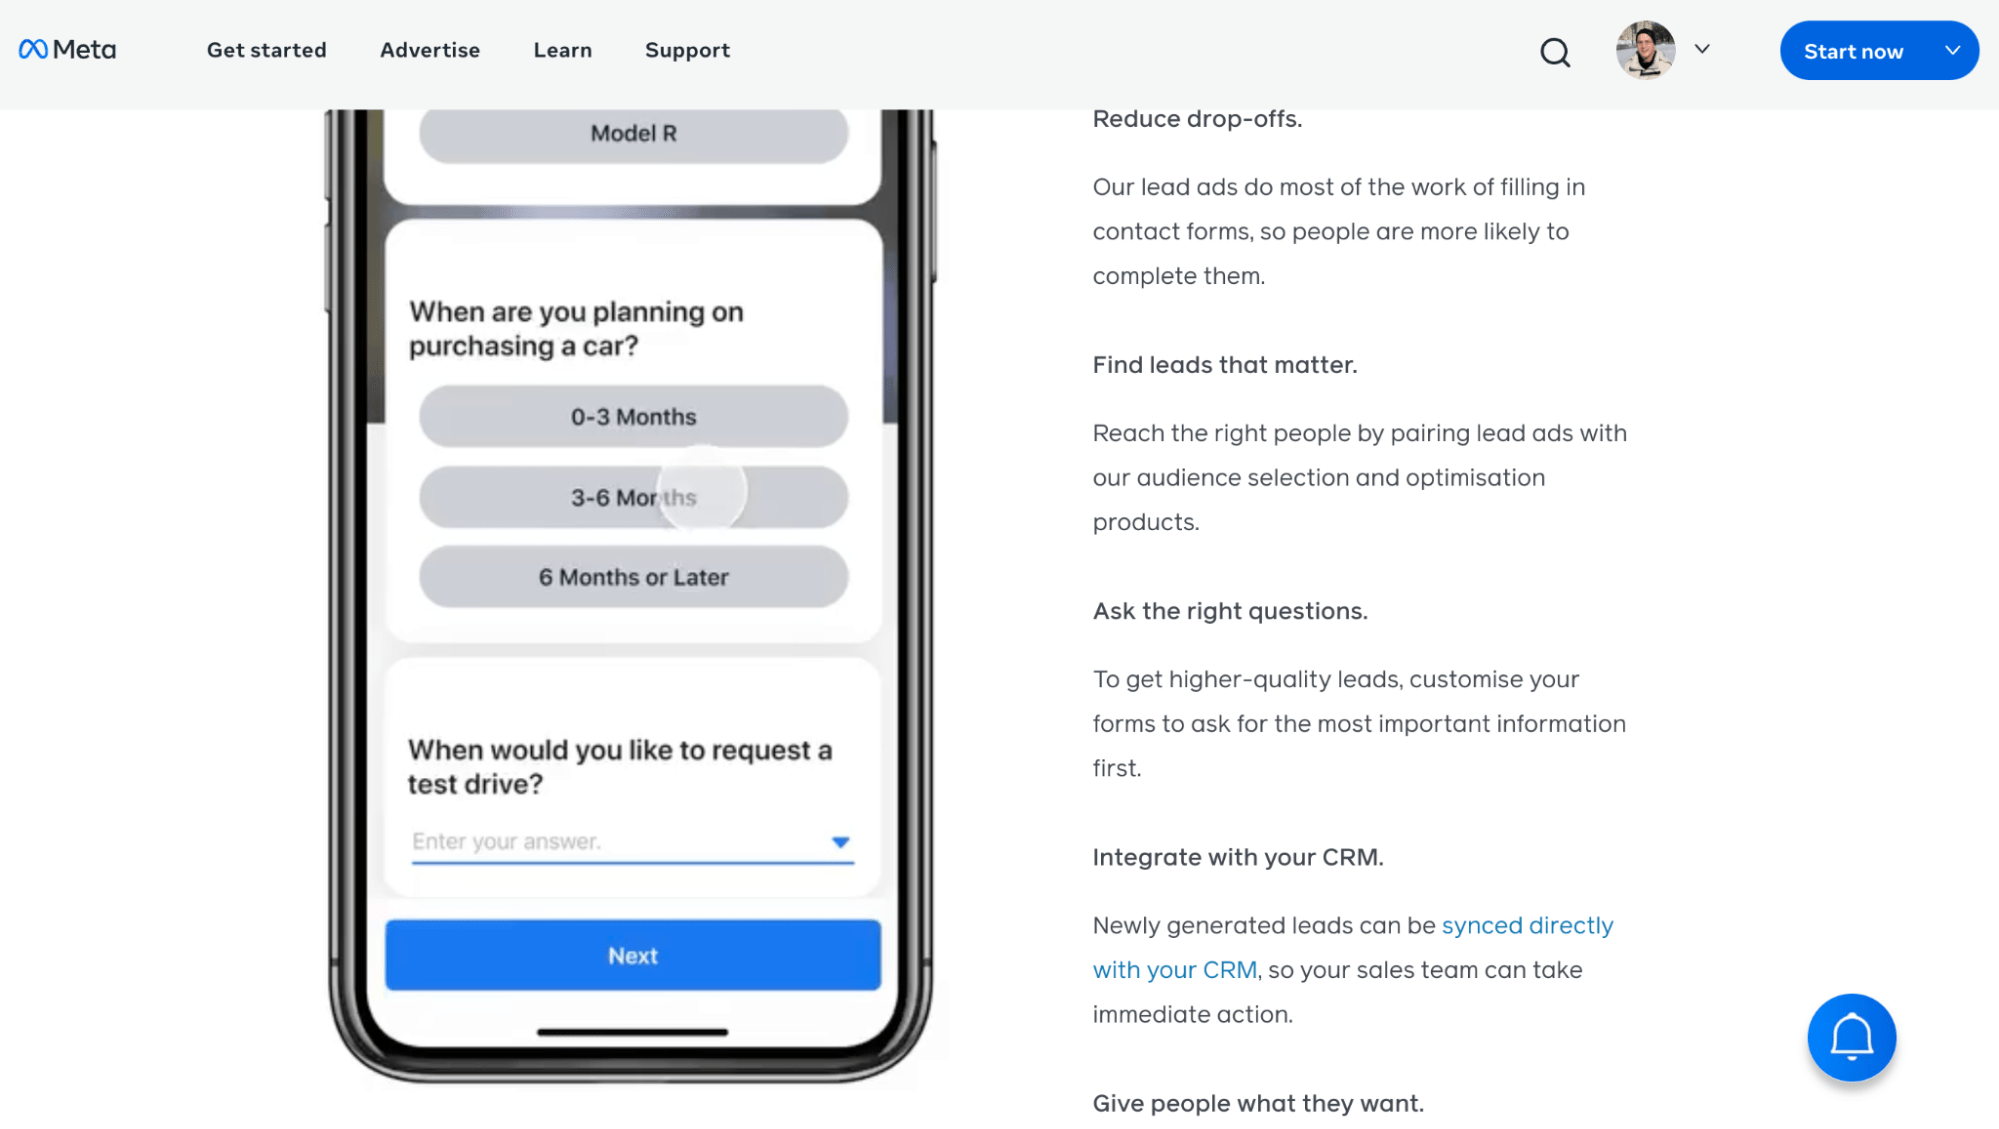
Task: Select the 6 Months or Later option
Action: coord(633,577)
